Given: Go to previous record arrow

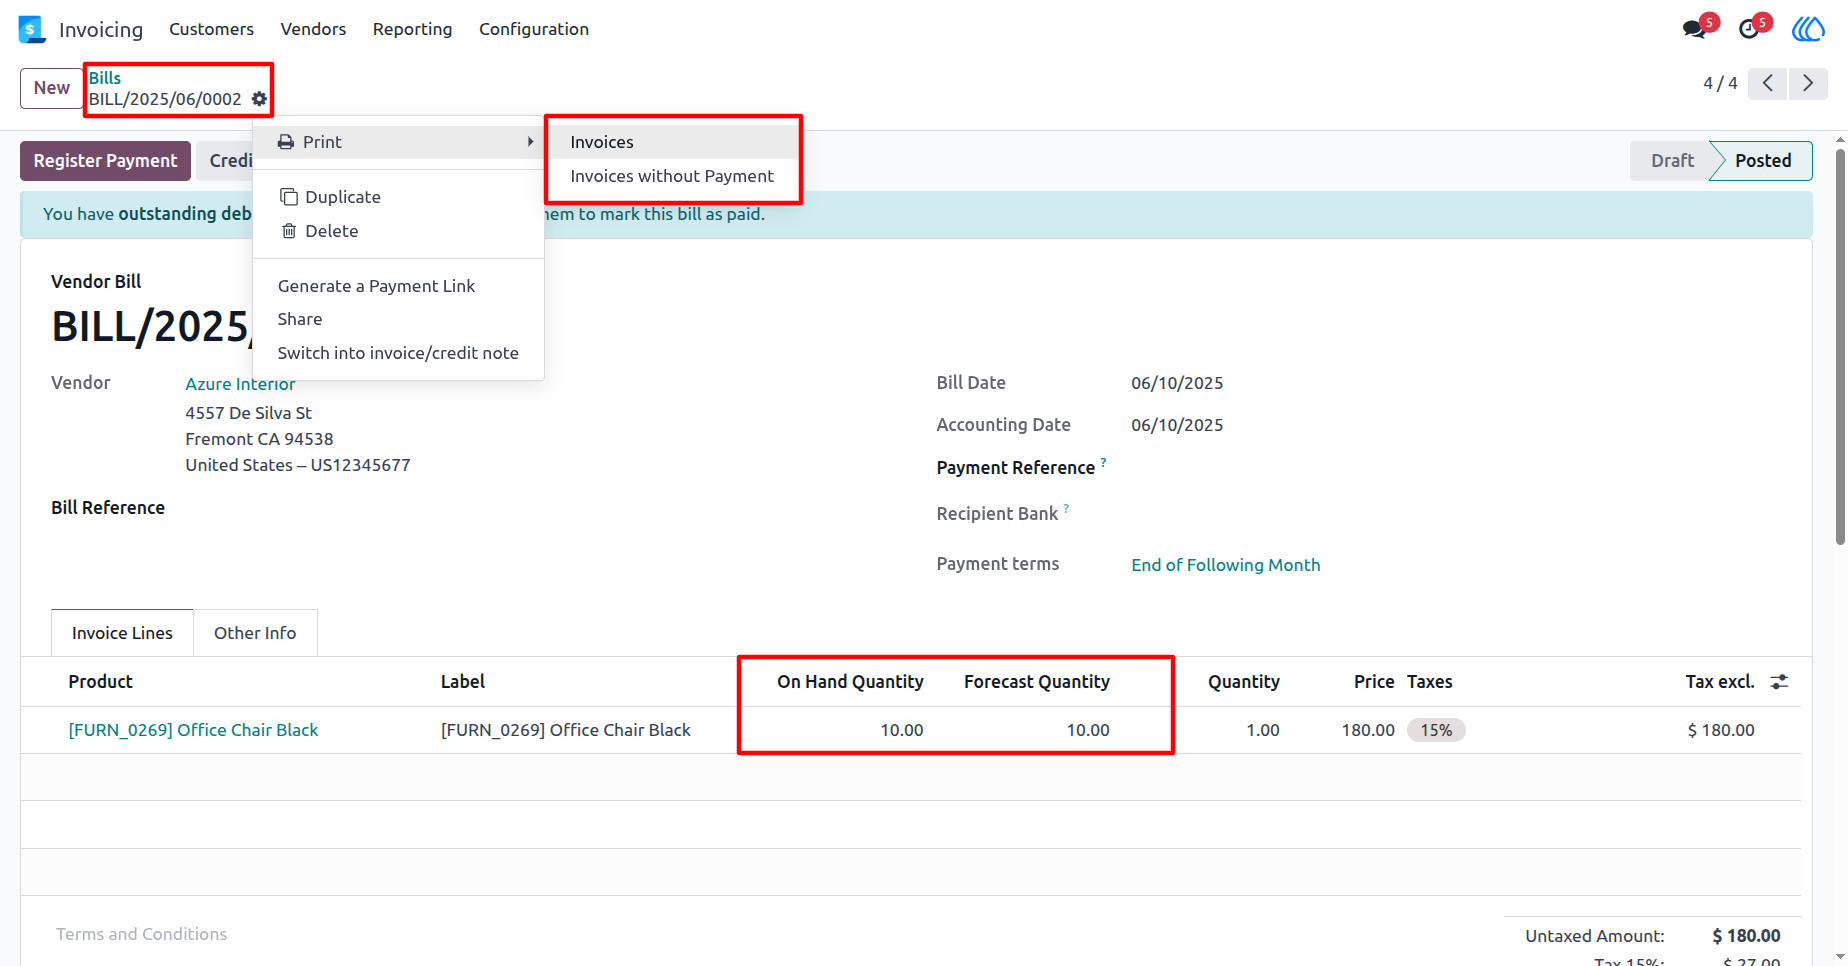Looking at the screenshot, I should point(1768,84).
